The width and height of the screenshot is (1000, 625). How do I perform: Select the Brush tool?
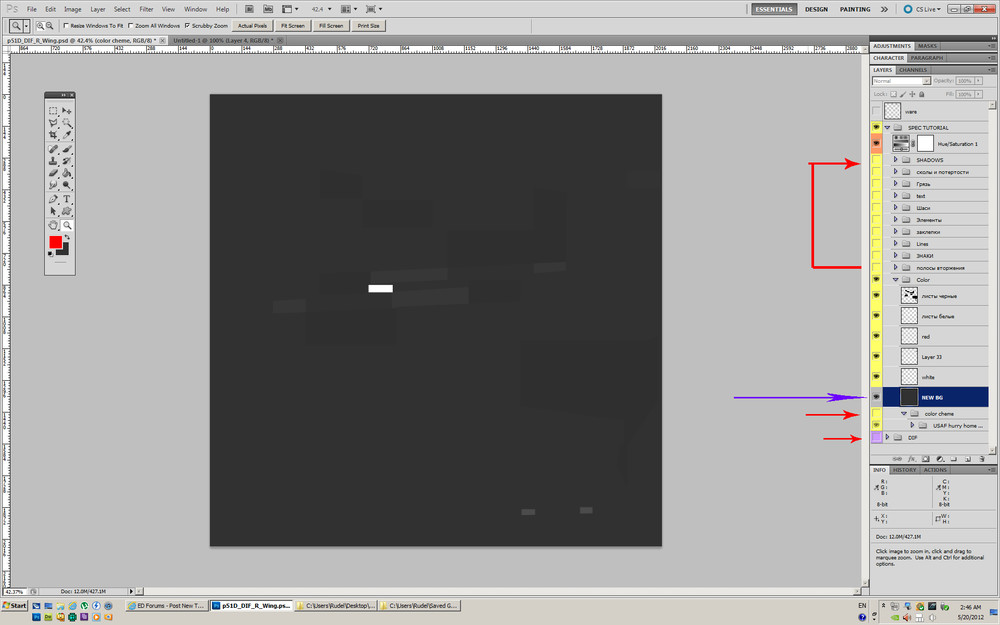[66, 149]
